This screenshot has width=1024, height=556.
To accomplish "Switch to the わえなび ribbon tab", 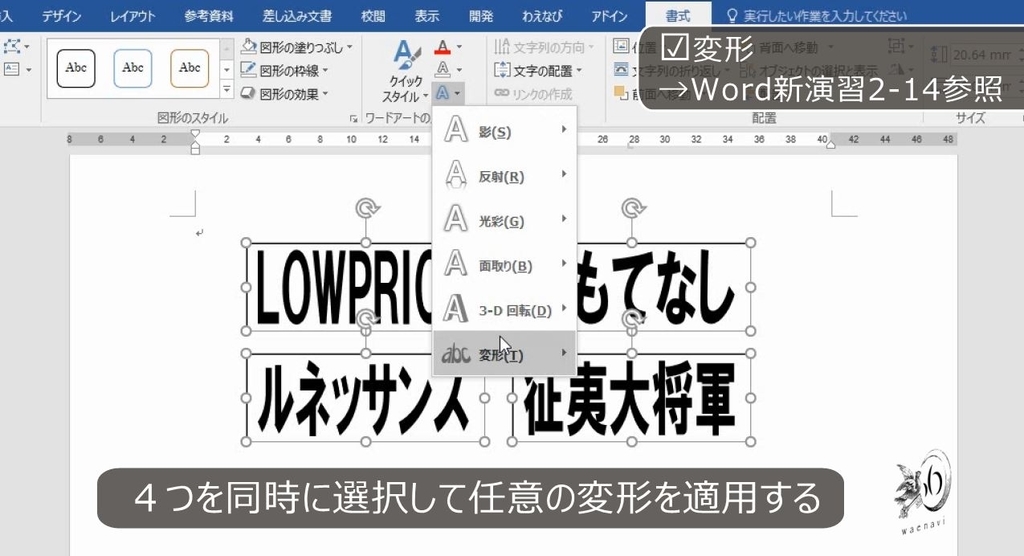I will pyautogui.click(x=542, y=16).
